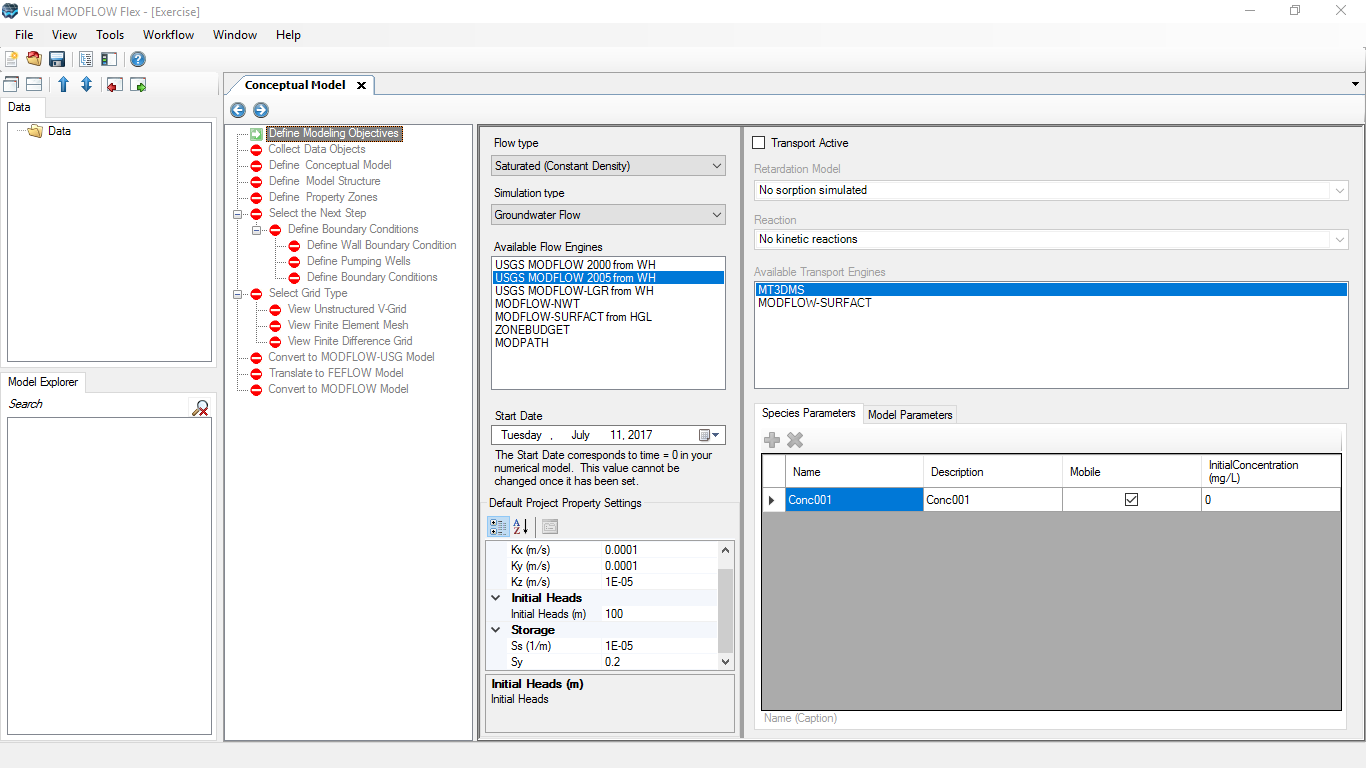
Task: Collapse the Select Grid Type tree branch
Action: 238,292
